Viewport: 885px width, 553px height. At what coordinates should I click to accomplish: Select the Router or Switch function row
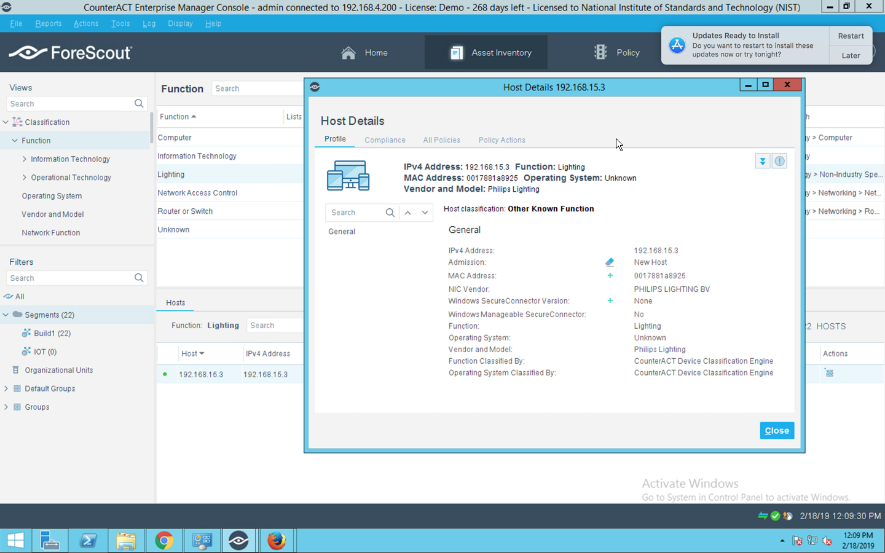[230, 211]
